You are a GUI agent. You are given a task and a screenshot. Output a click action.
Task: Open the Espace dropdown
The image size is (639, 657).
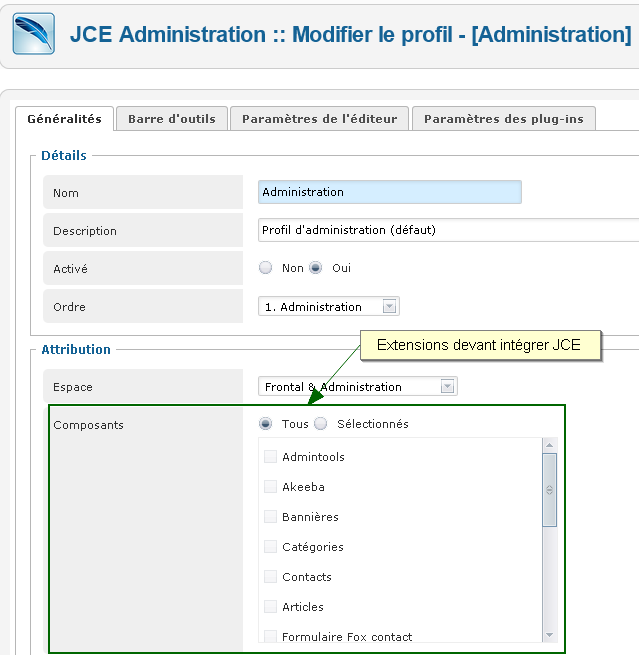[357, 386]
